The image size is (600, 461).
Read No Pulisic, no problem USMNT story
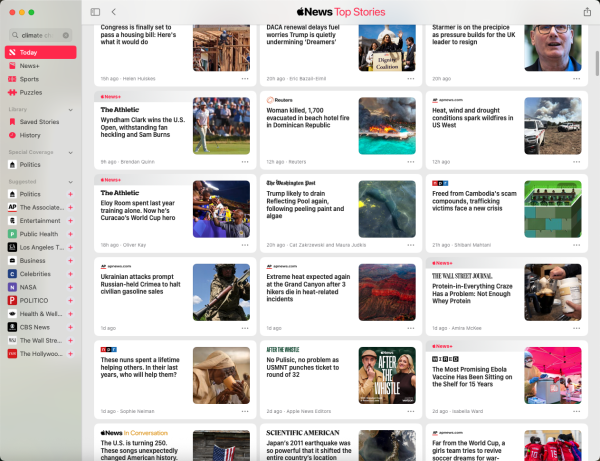(303, 367)
